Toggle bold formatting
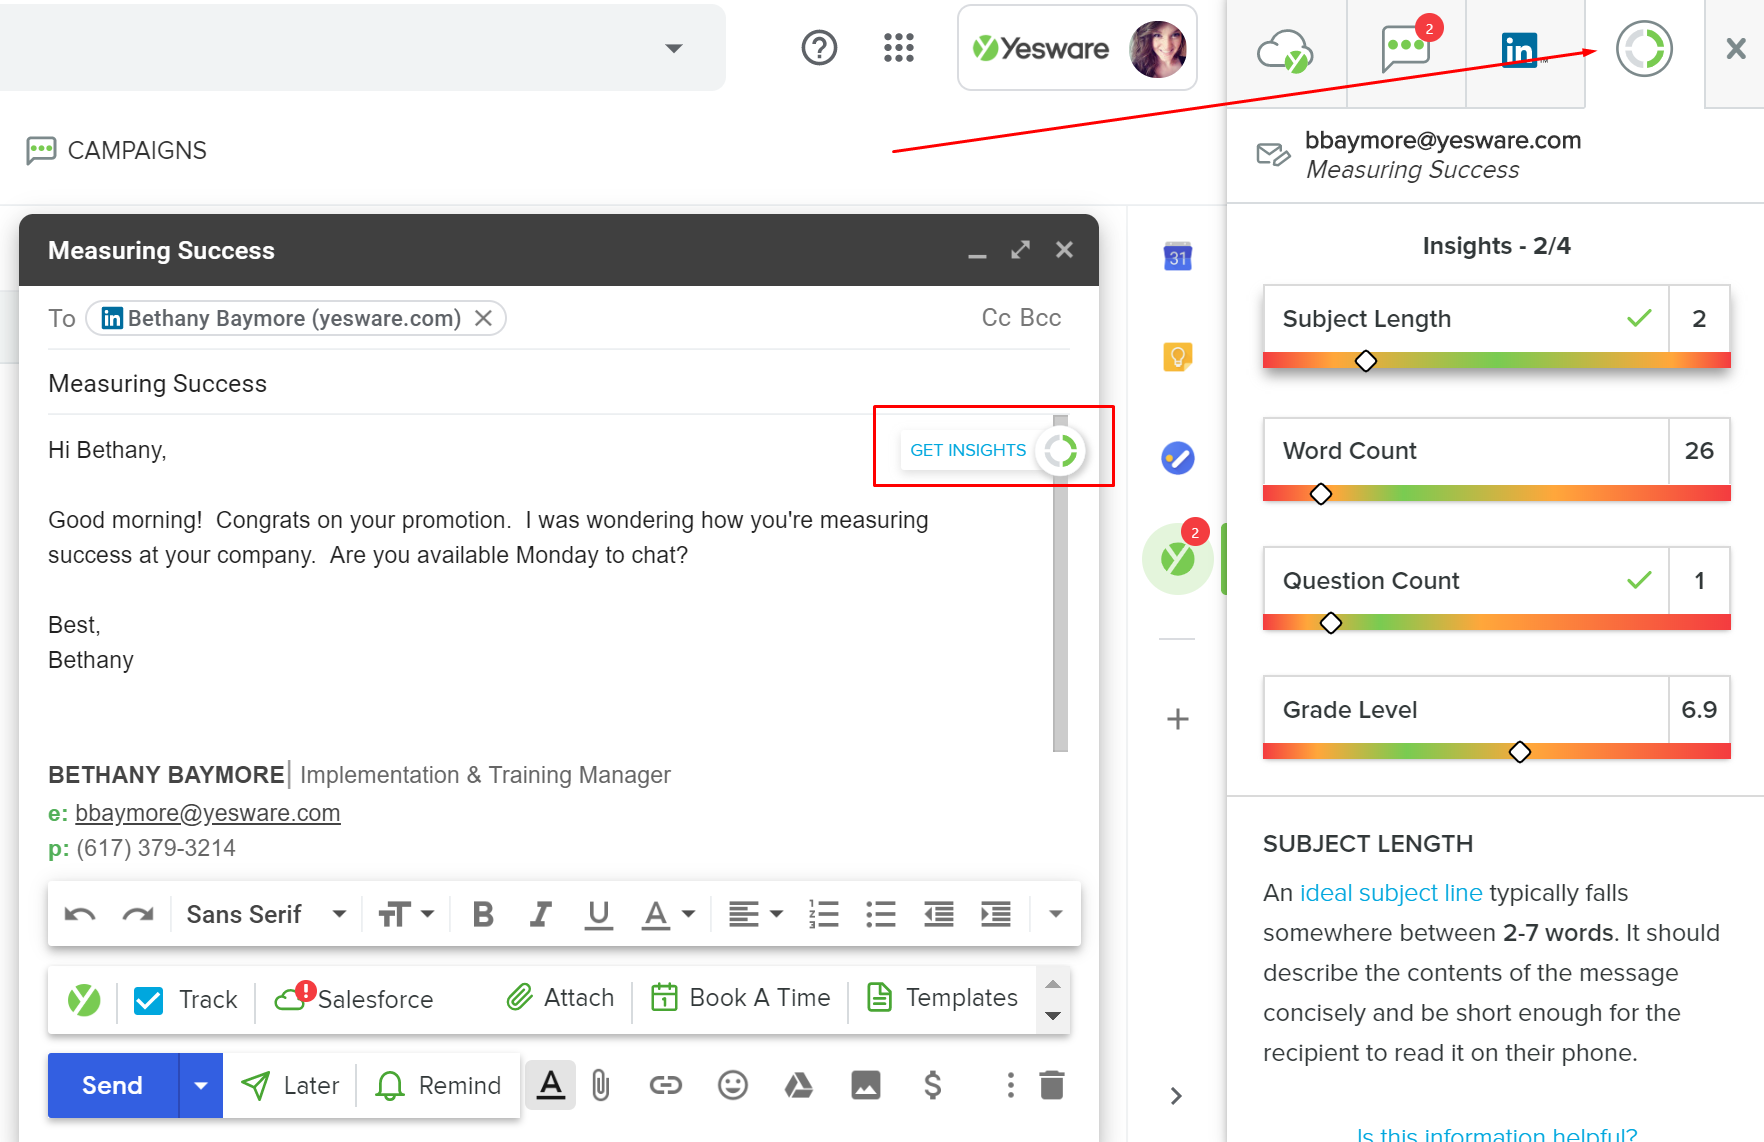Image resolution: width=1764 pixels, height=1142 pixels. [483, 914]
